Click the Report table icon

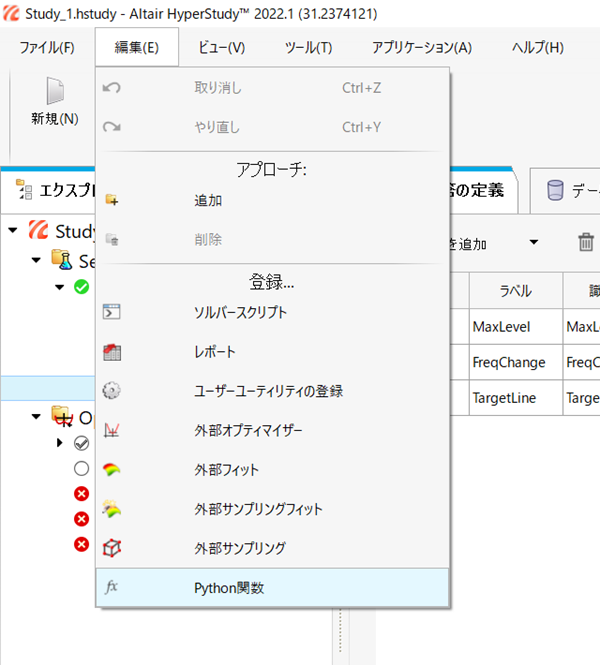coord(112,352)
